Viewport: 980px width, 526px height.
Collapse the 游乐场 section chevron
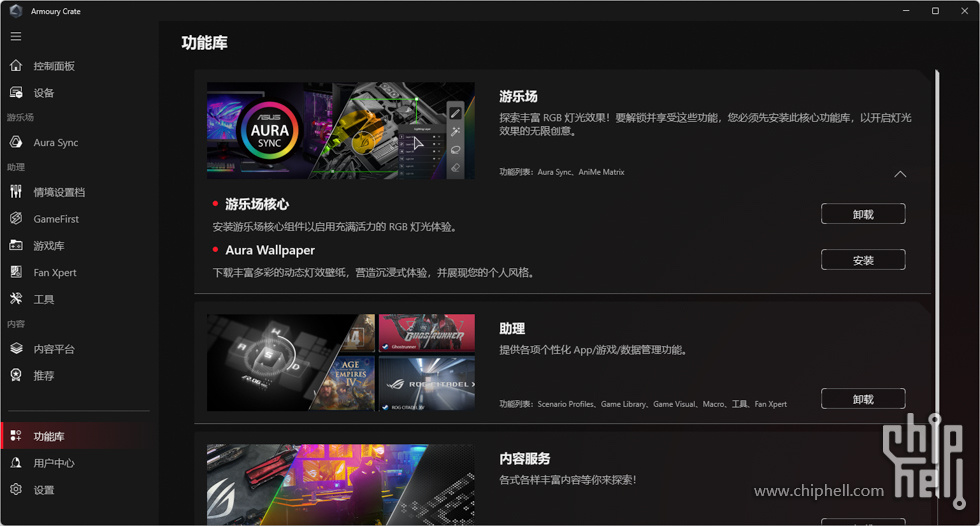tap(899, 174)
